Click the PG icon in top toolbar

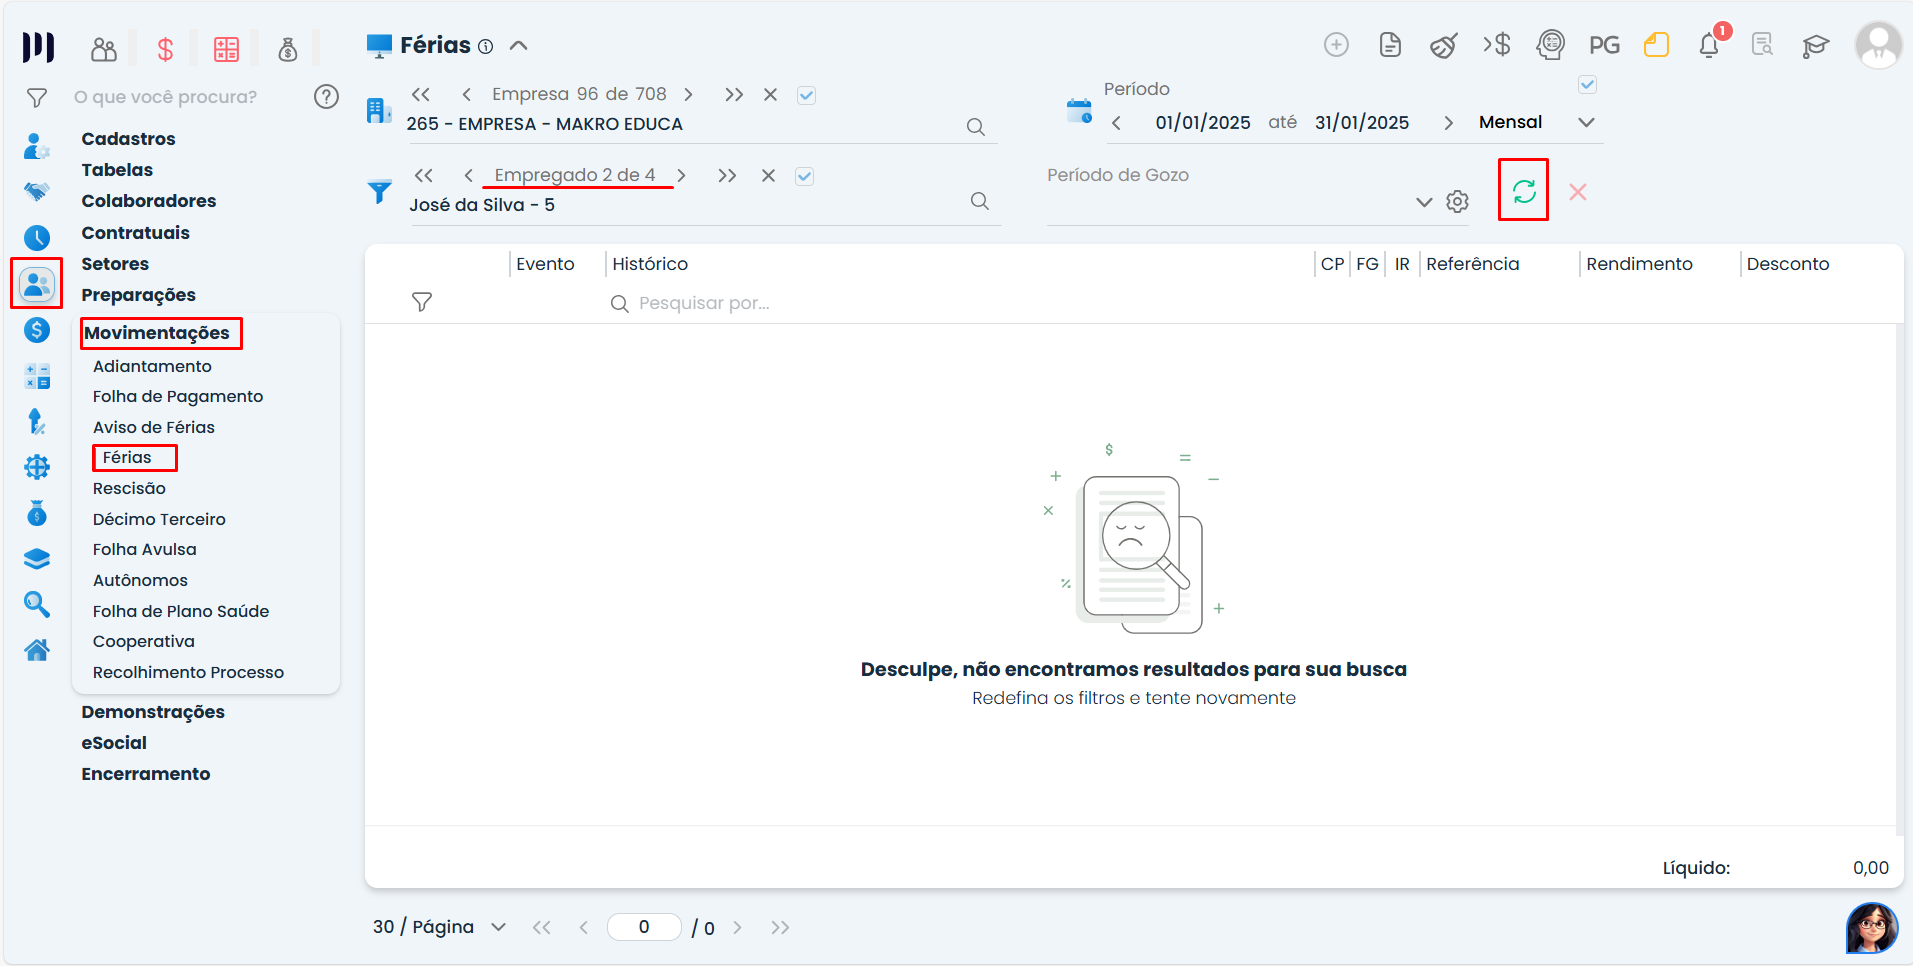[1604, 46]
